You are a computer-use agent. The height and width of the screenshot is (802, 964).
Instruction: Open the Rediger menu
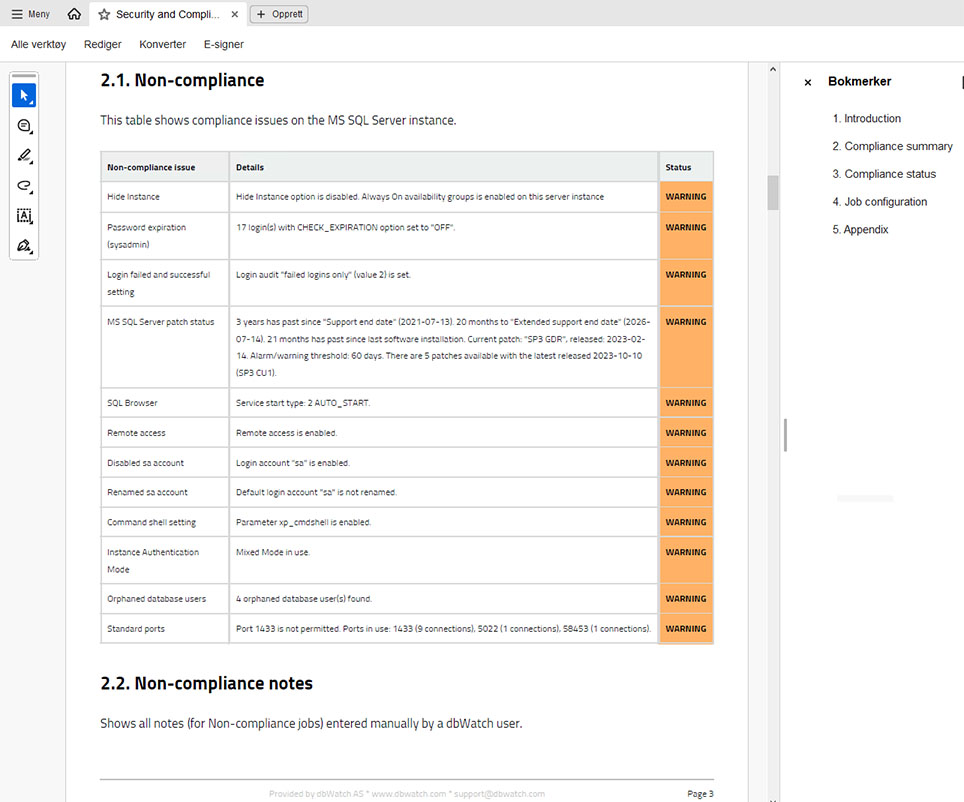[102, 44]
